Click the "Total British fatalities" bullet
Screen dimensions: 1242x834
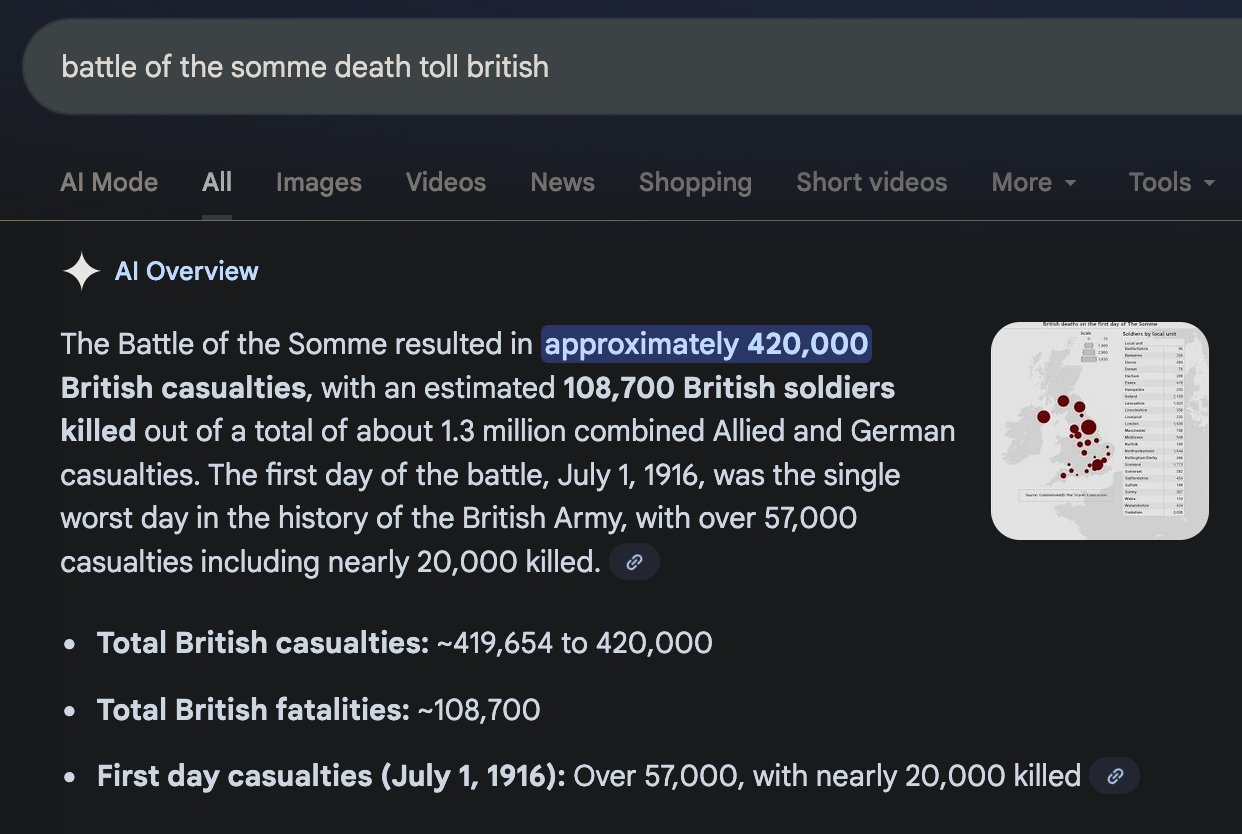click(253, 710)
